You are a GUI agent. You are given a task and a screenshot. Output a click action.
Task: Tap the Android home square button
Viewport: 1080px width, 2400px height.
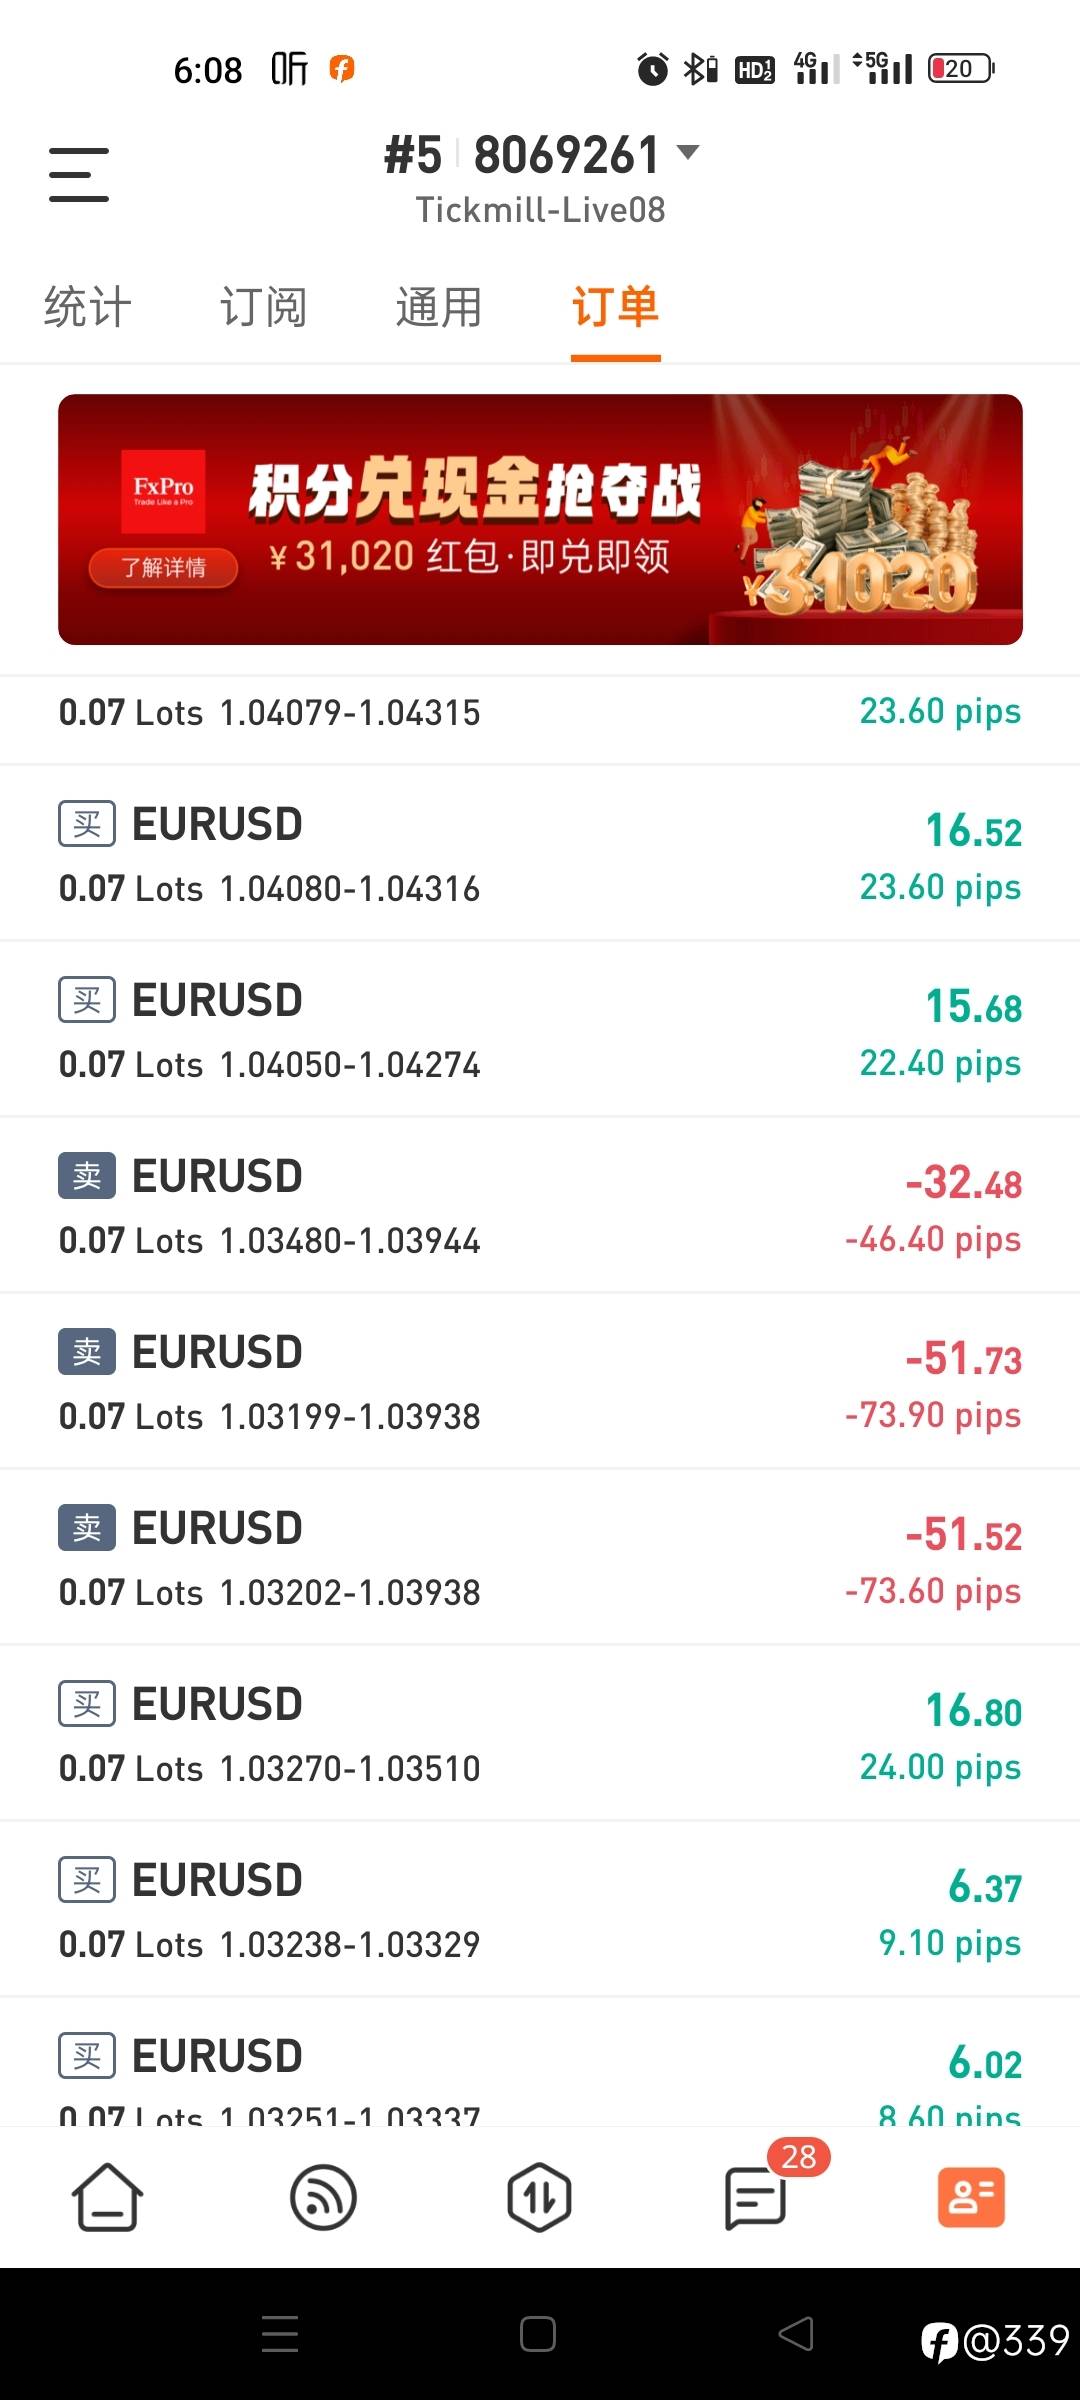(x=538, y=2335)
